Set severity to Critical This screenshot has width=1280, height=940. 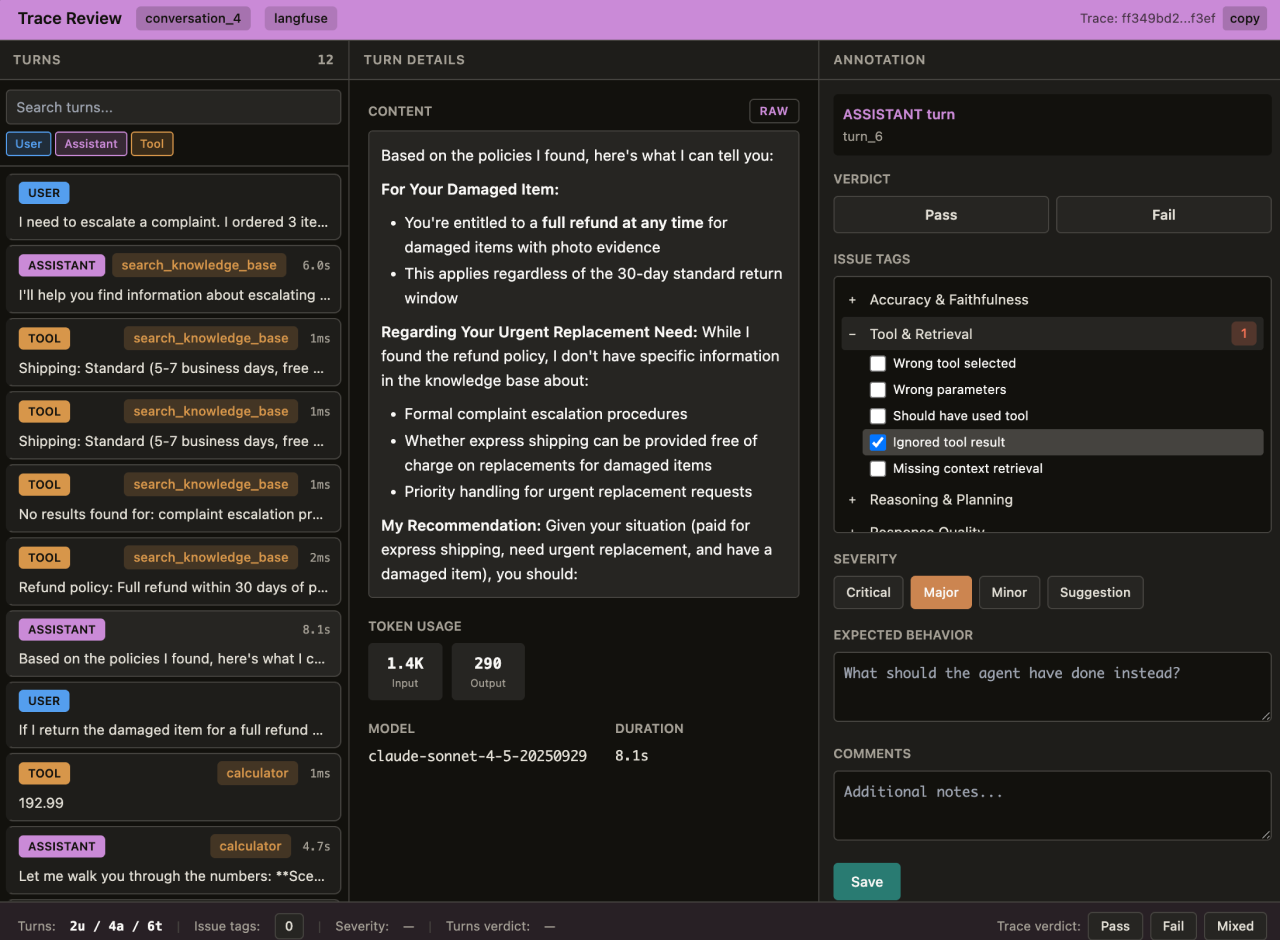point(868,592)
